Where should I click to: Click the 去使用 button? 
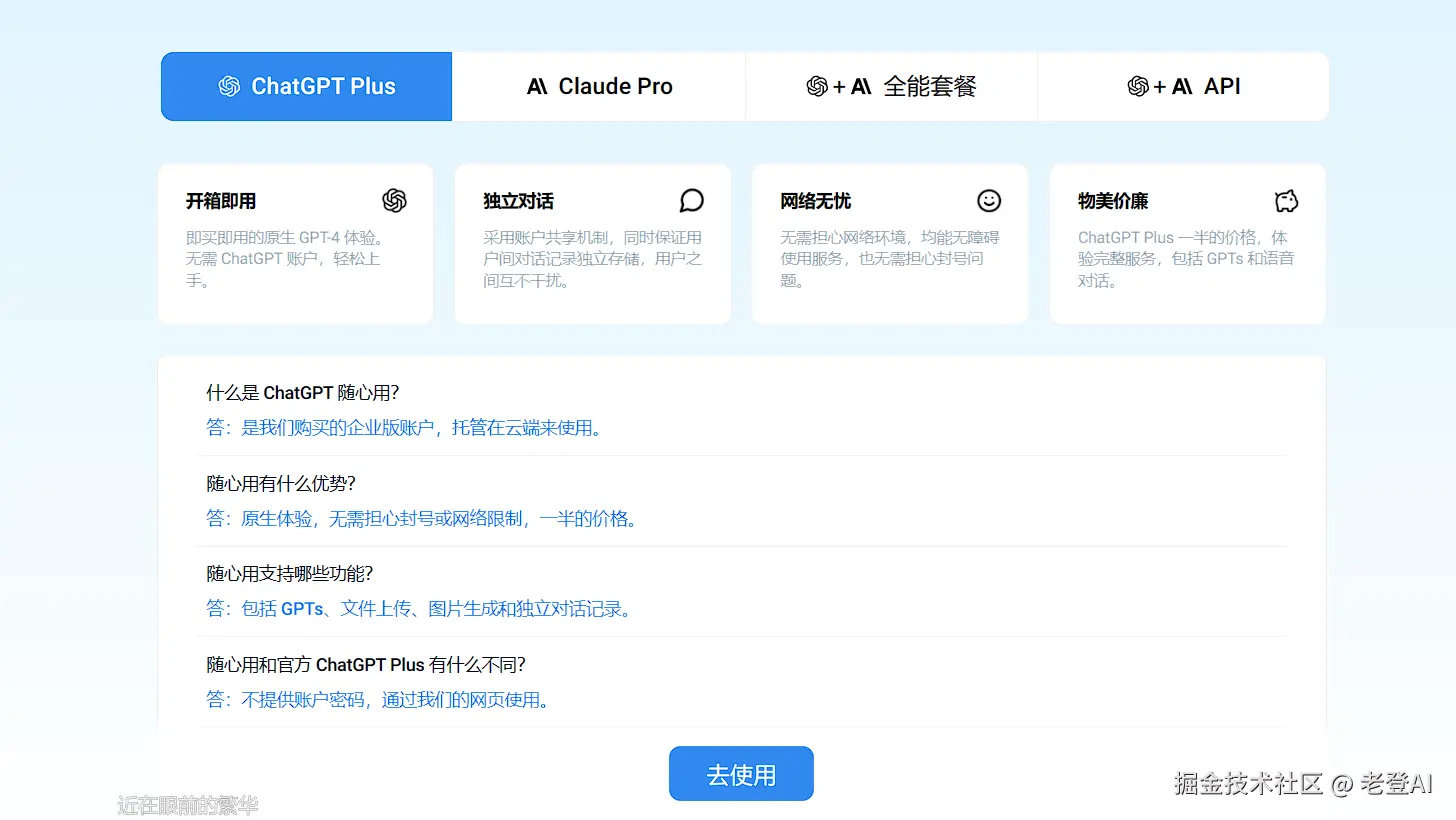pos(741,774)
